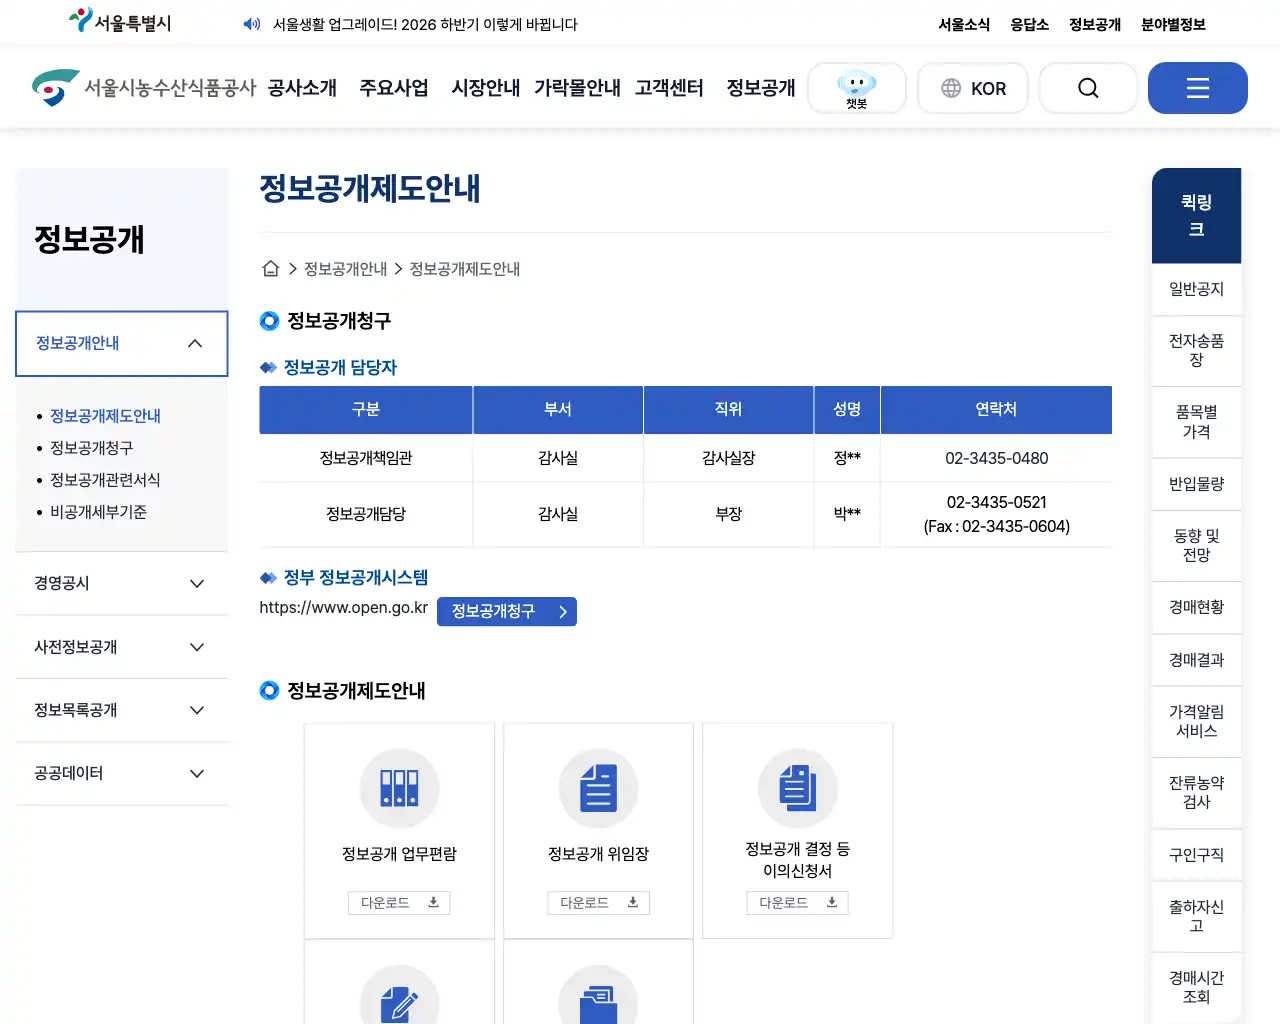The height and width of the screenshot is (1024, 1280).
Task: Open 구인구직 quick link
Action: pyautogui.click(x=1197, y=855)
